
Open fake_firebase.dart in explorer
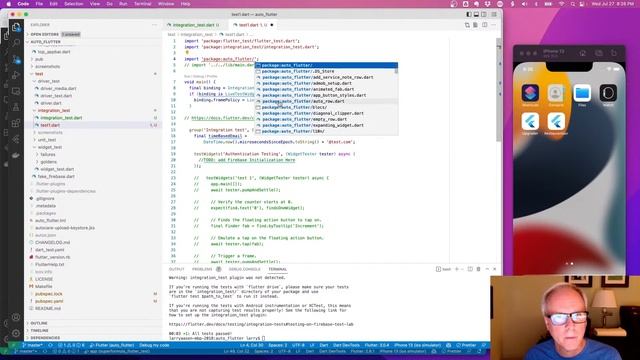[x=56, y=177]
